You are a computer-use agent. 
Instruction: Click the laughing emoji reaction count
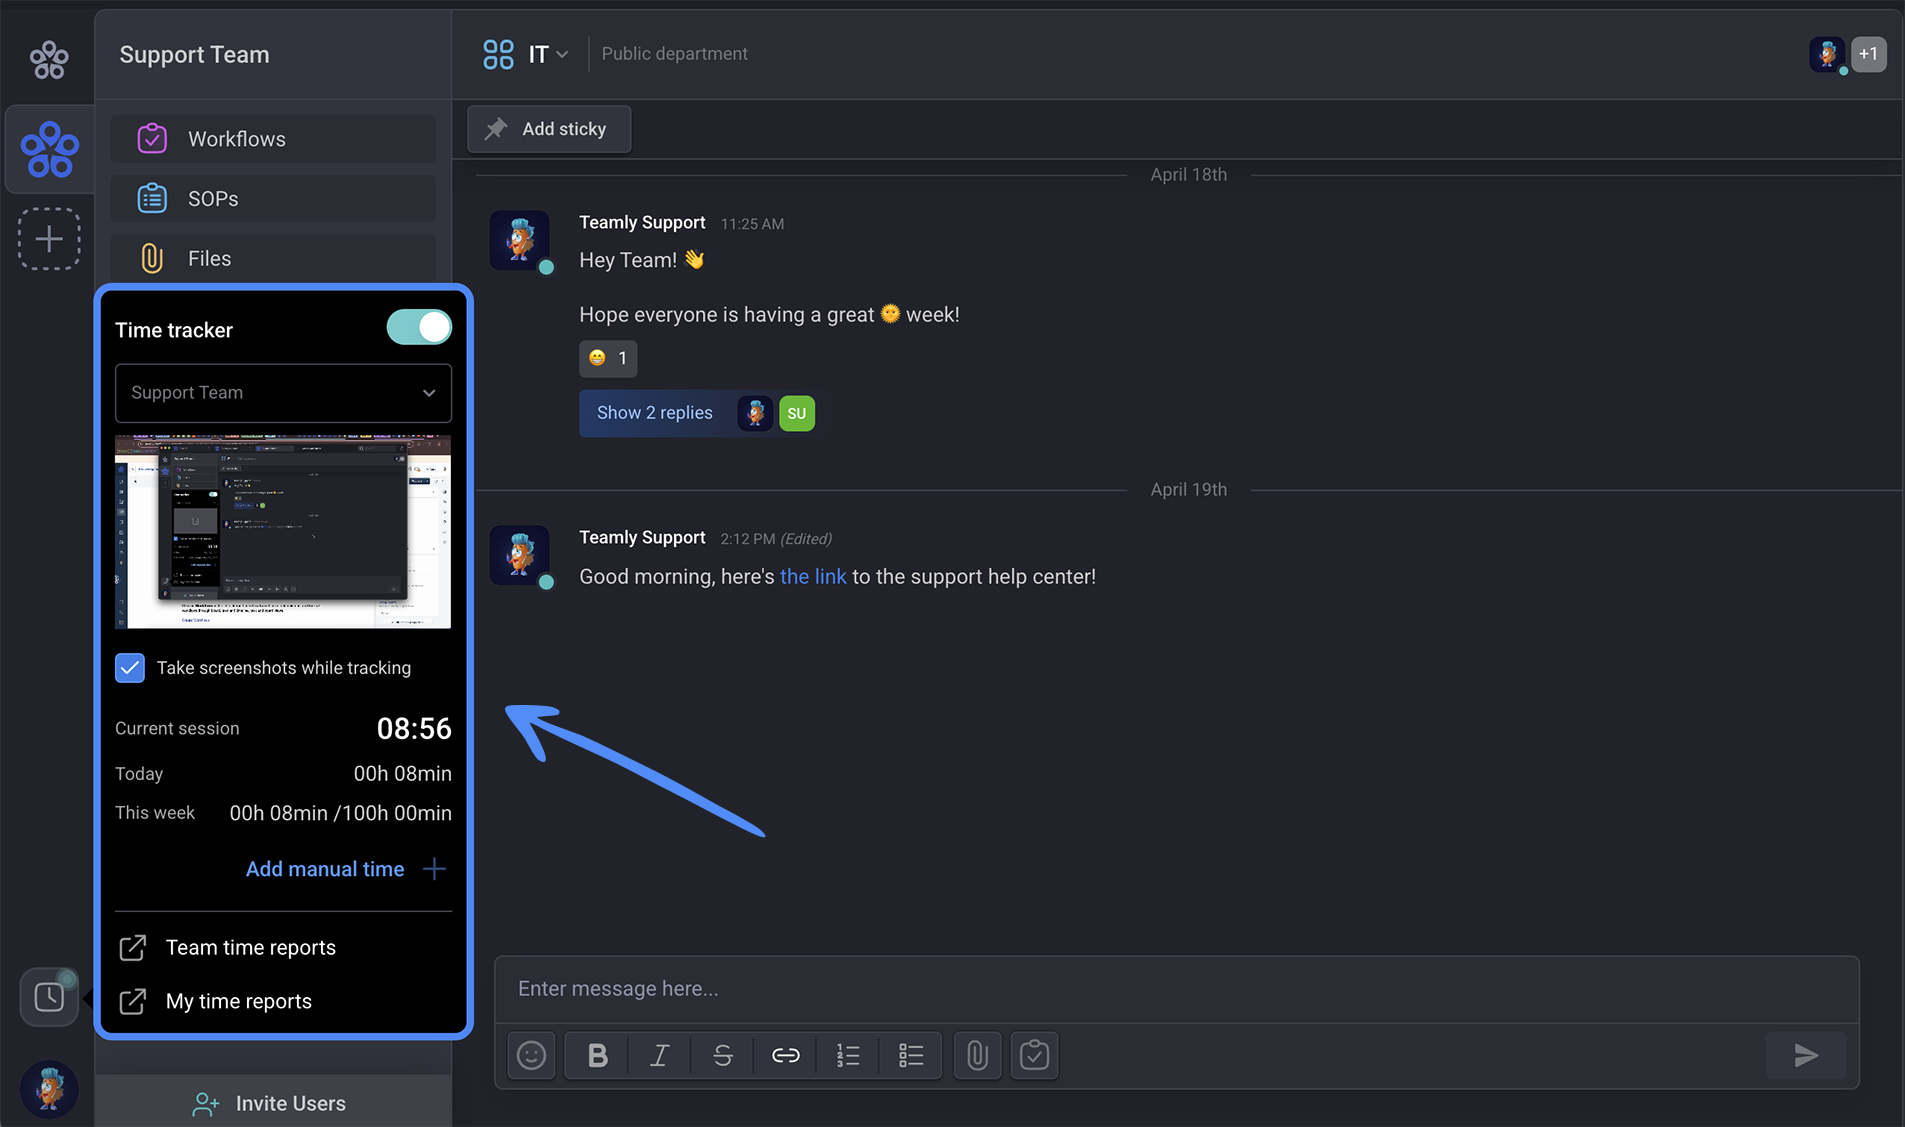(x=608, y=358)
